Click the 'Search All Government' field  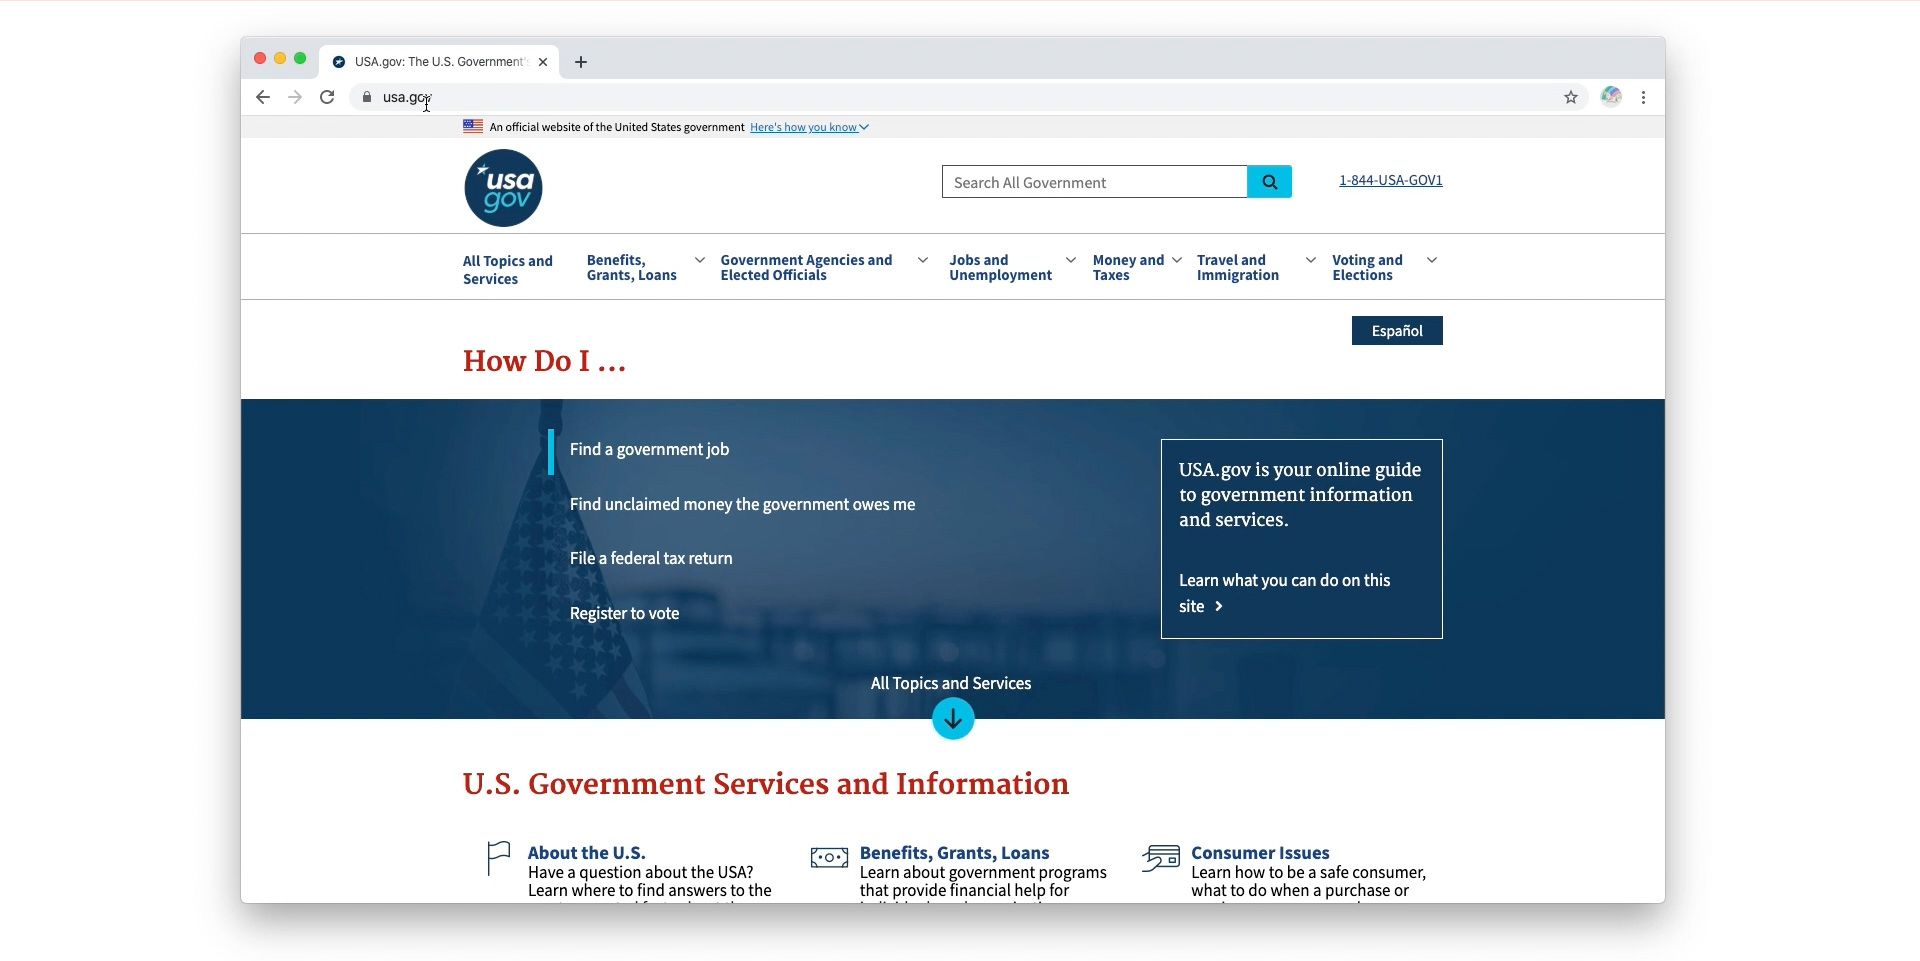tap(1095, 182)
